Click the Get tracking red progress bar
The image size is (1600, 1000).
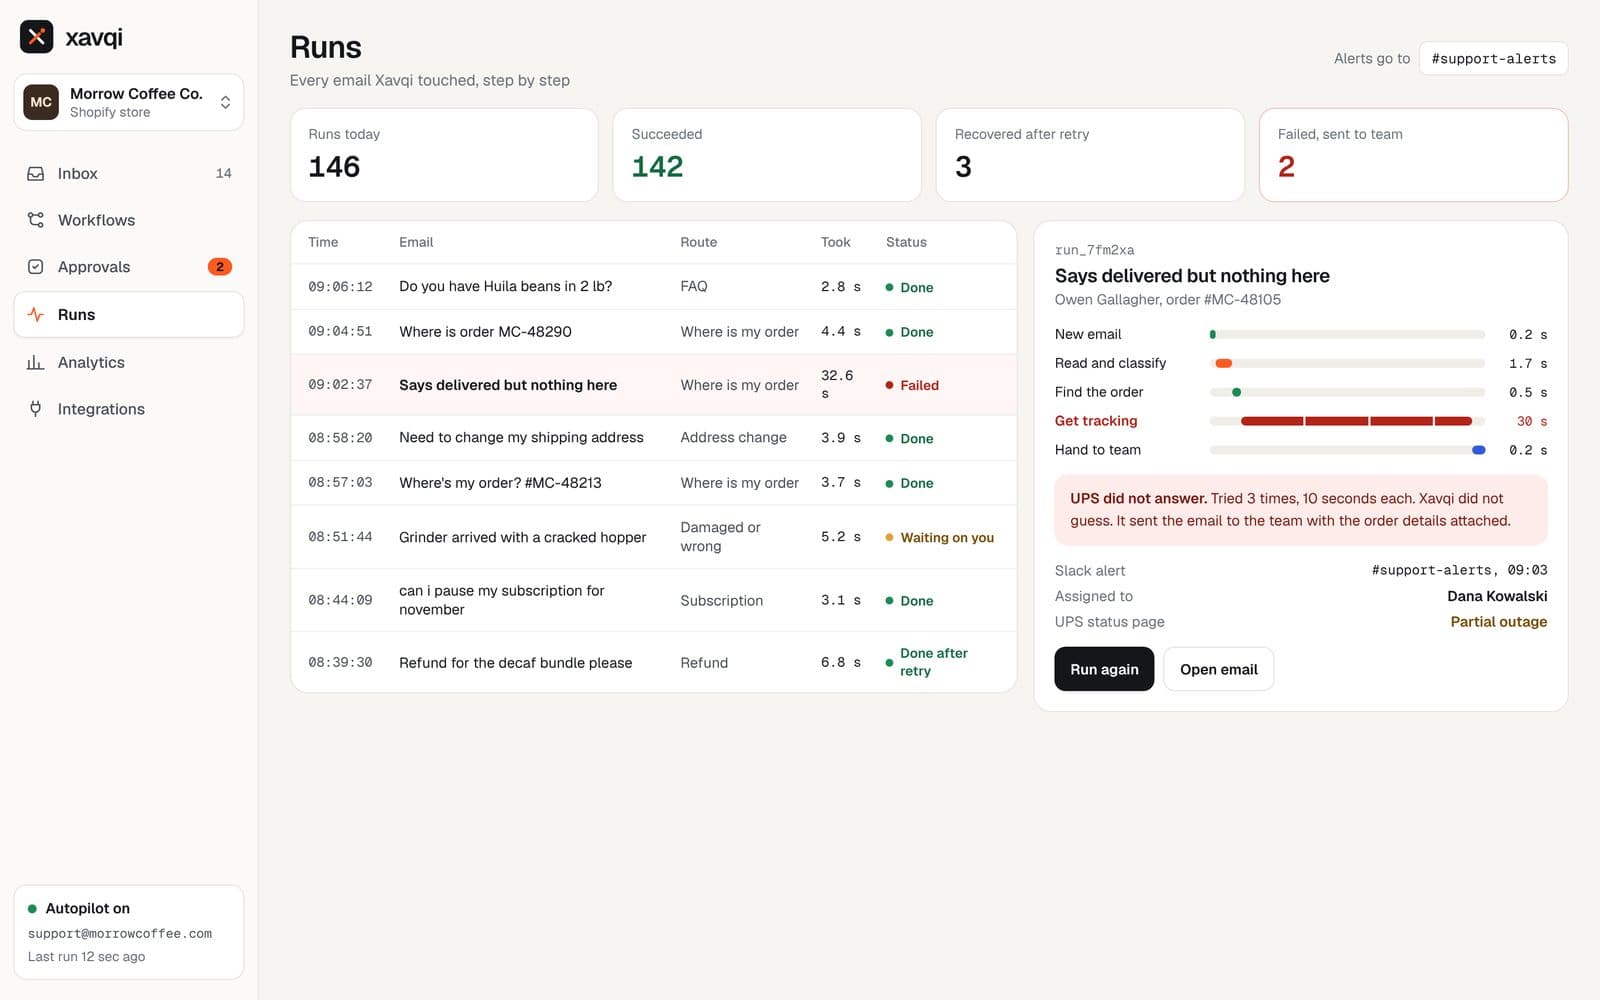tap(1356, 421)
